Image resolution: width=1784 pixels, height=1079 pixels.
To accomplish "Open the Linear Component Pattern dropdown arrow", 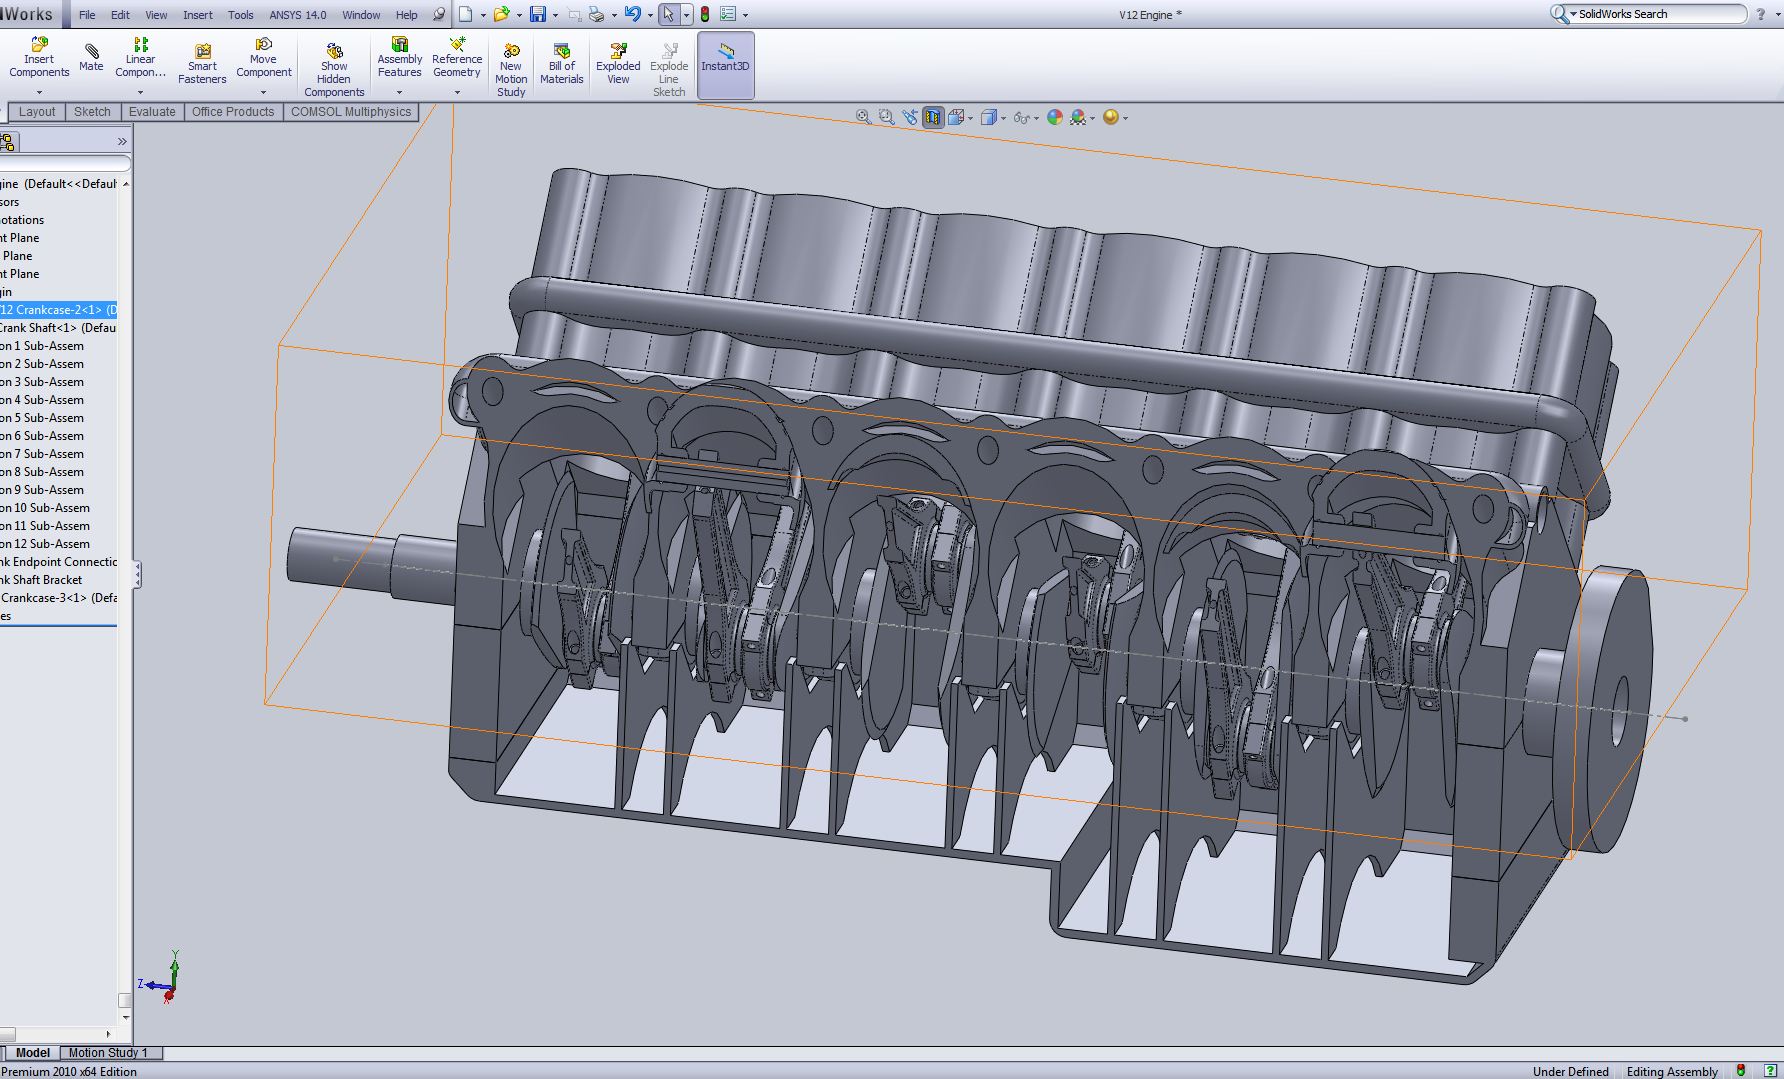I will (141, 92).
